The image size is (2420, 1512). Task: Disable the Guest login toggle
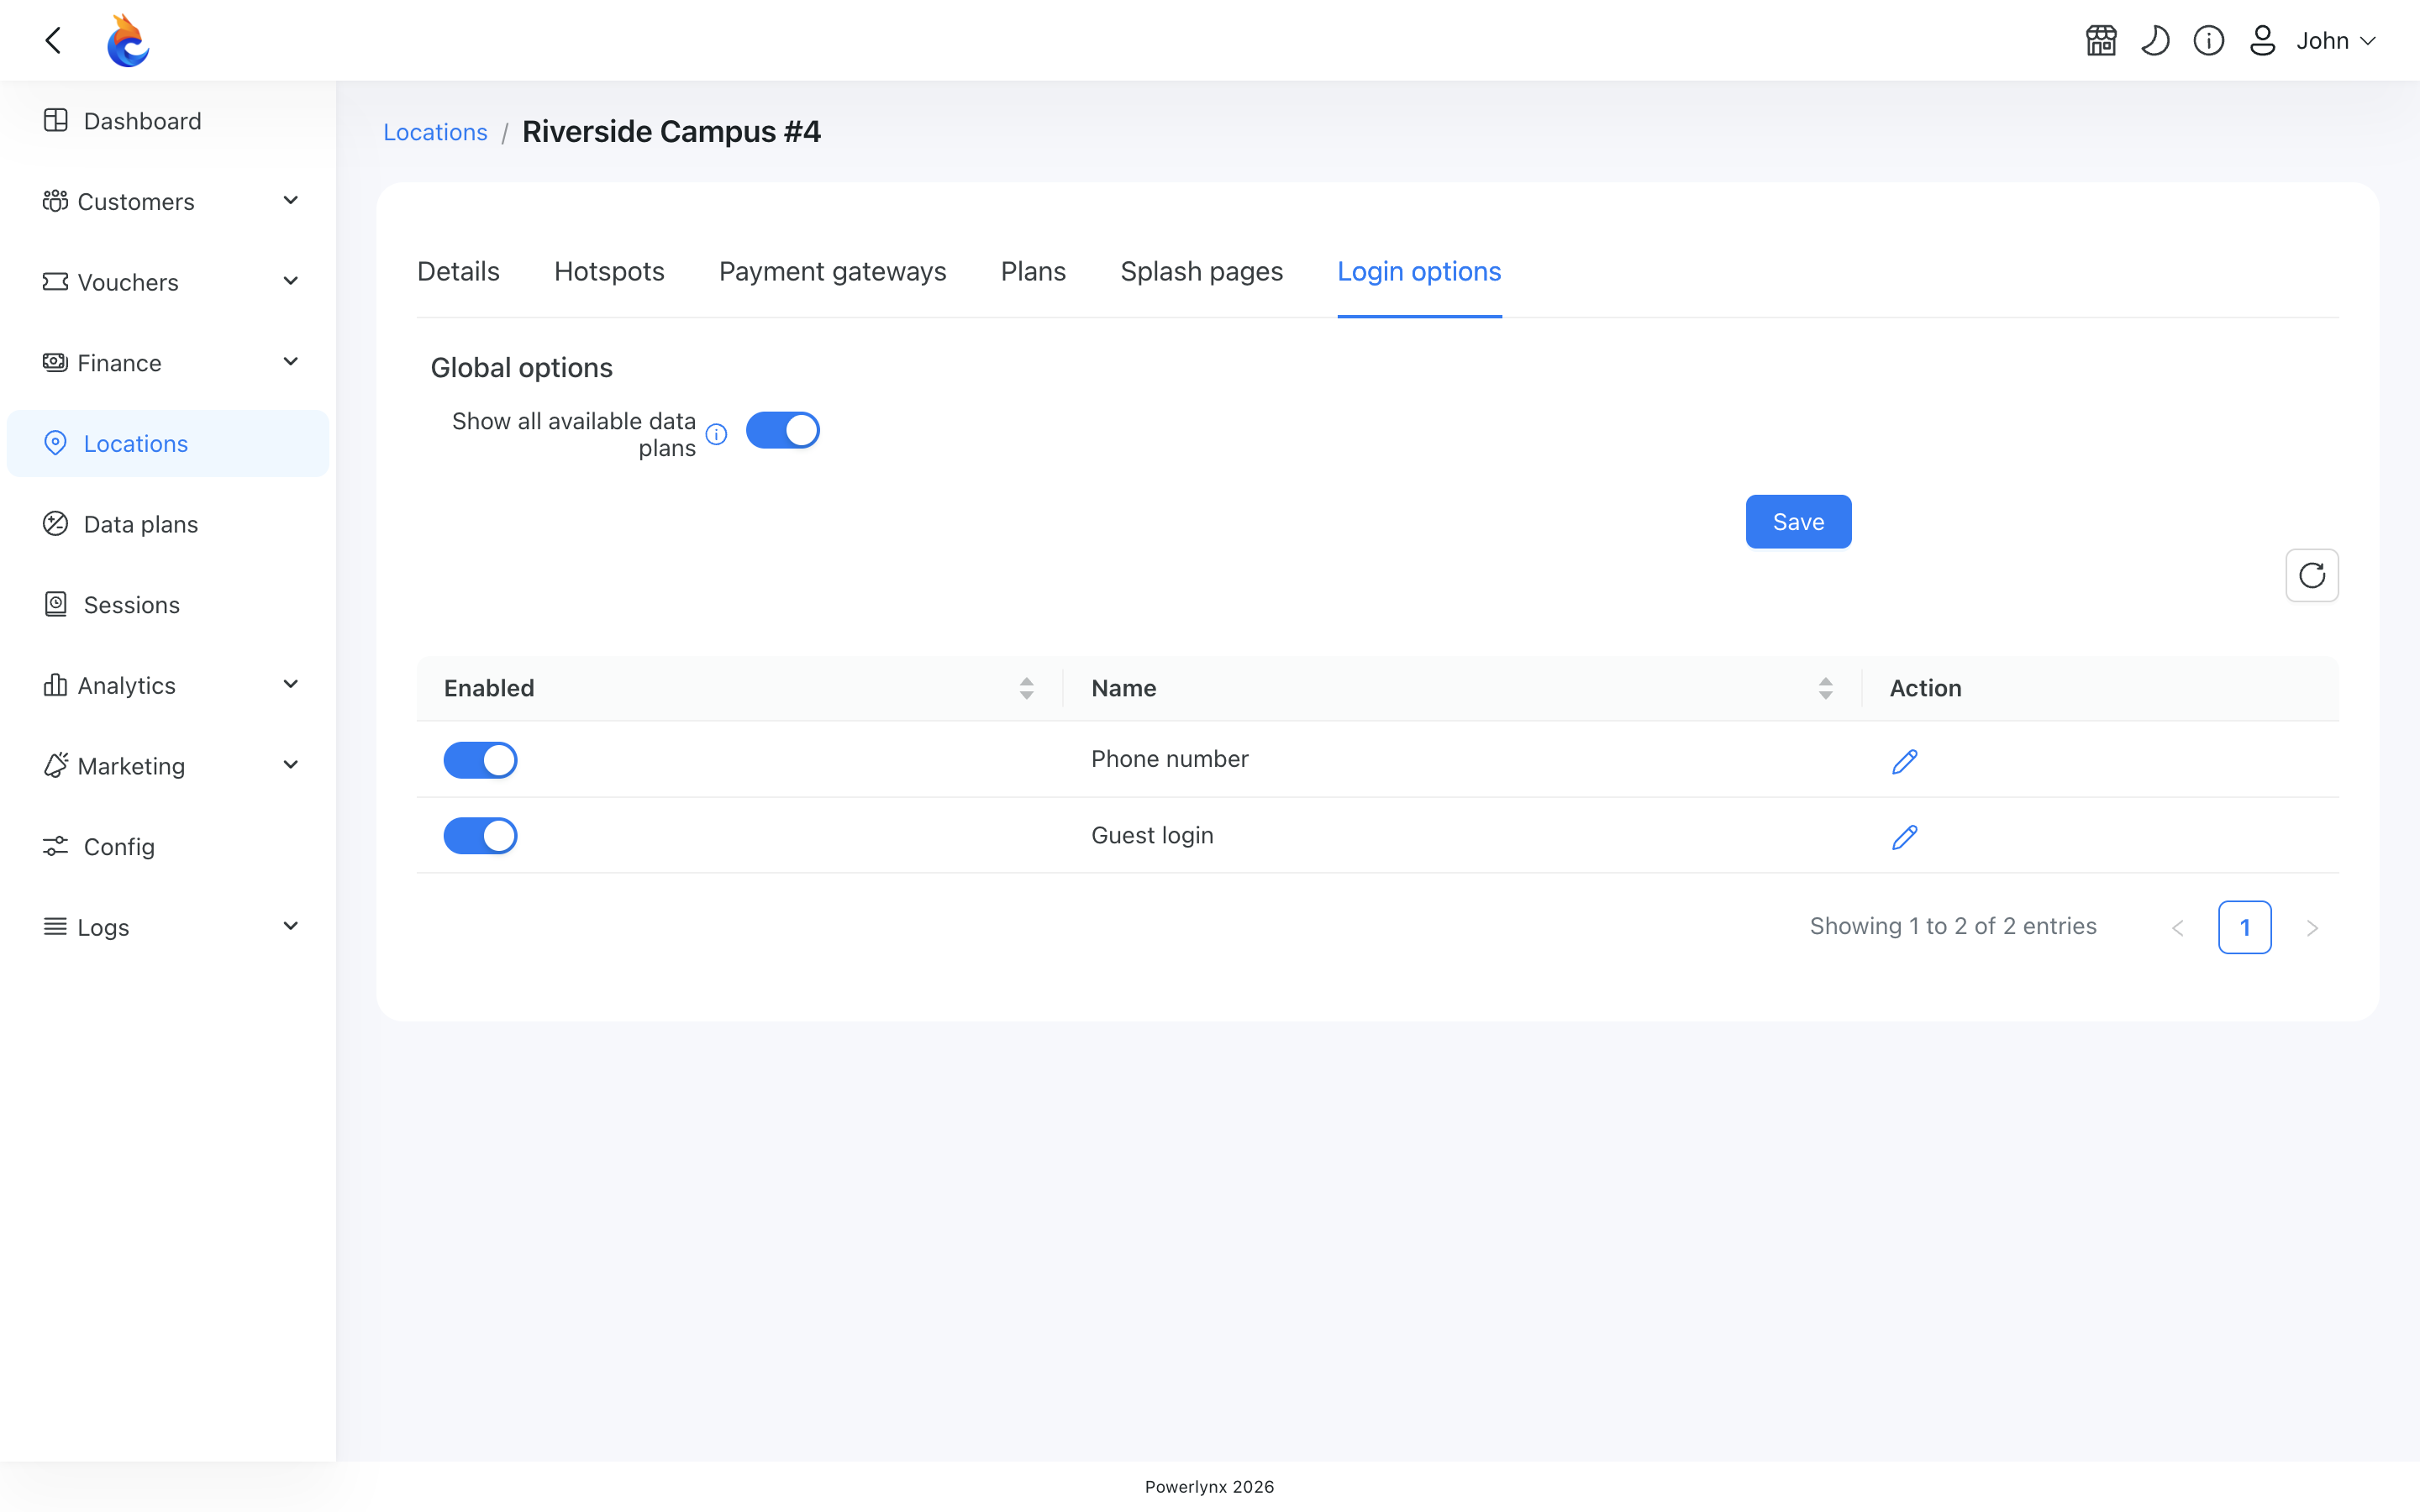(x=480, y=836)
